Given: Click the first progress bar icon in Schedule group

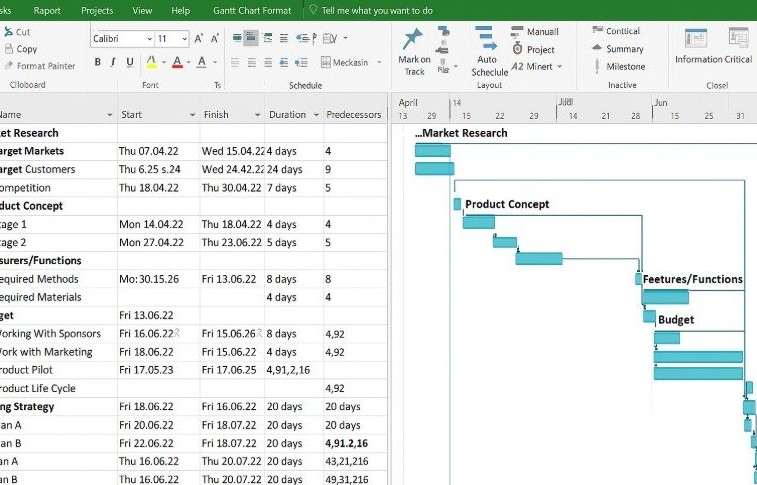Looking at the screenshot, I should 237,38.
